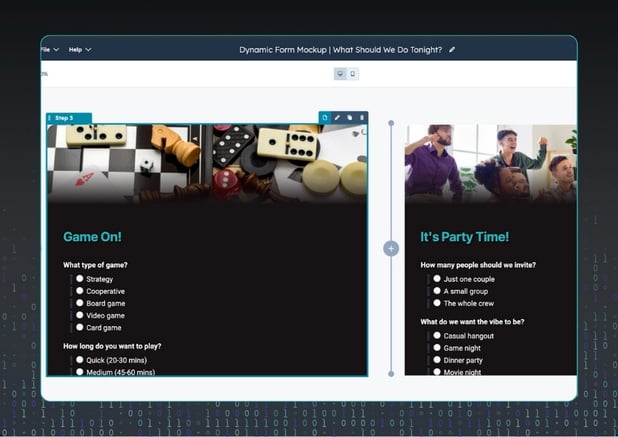Edit the form title with the pencil icon

pyautogui.click(x=452, y=50)
